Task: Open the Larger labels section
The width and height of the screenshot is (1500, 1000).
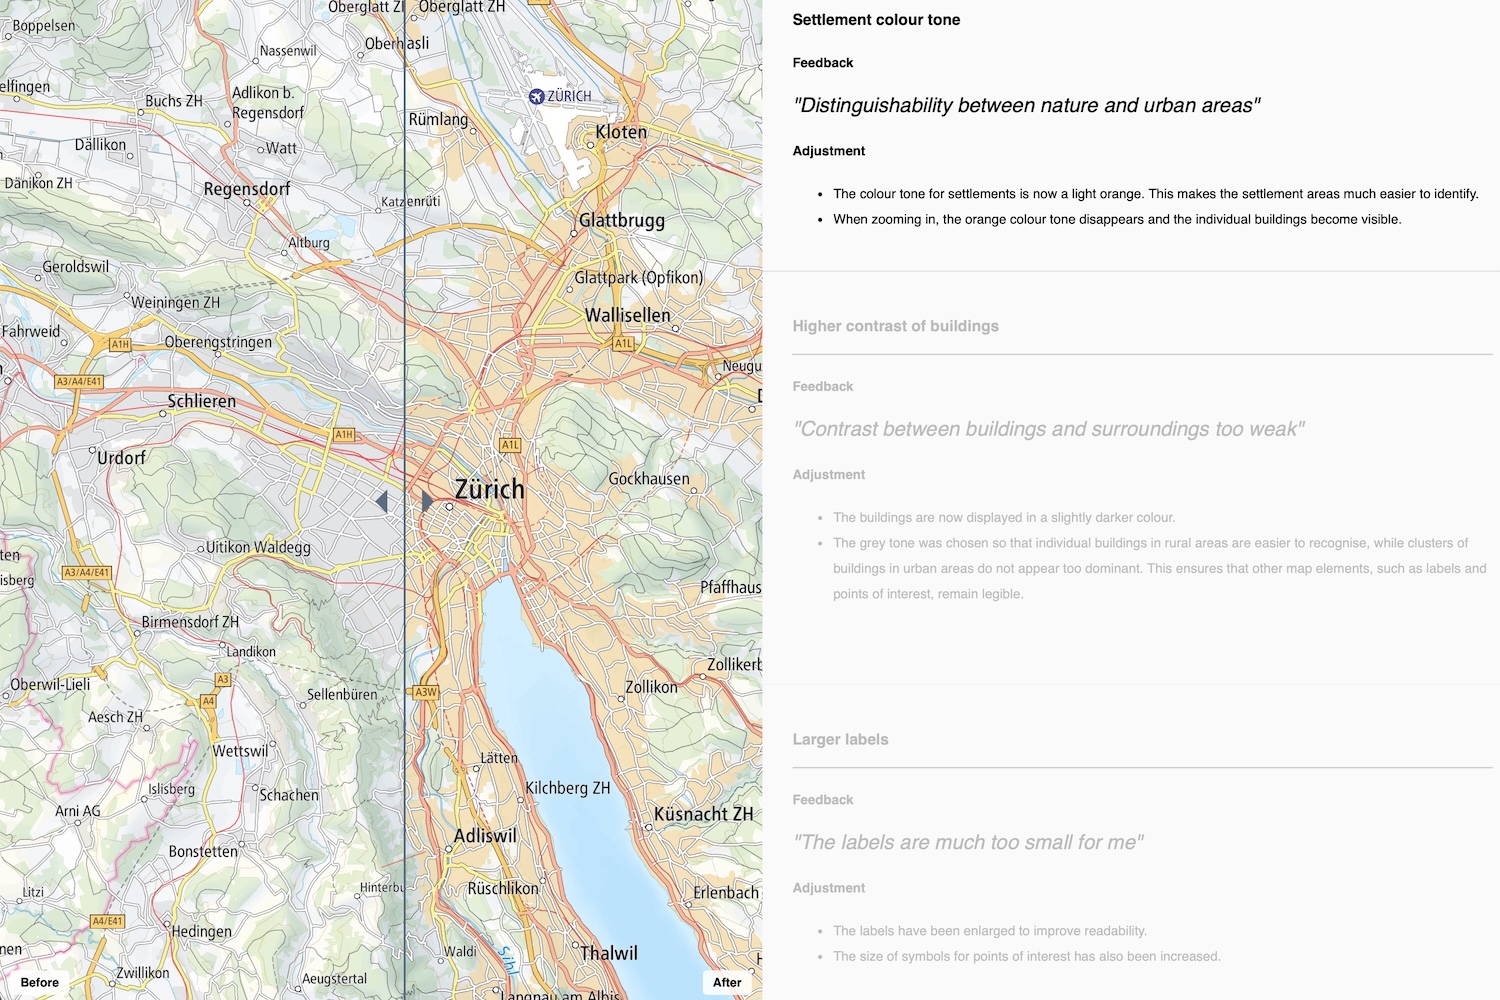Action: 840,739
